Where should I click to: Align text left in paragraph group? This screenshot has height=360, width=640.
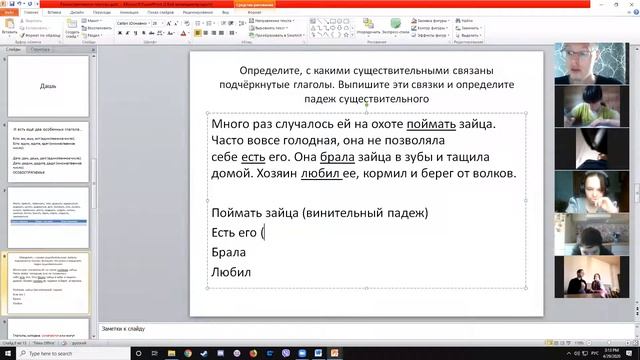pos(198,33)
